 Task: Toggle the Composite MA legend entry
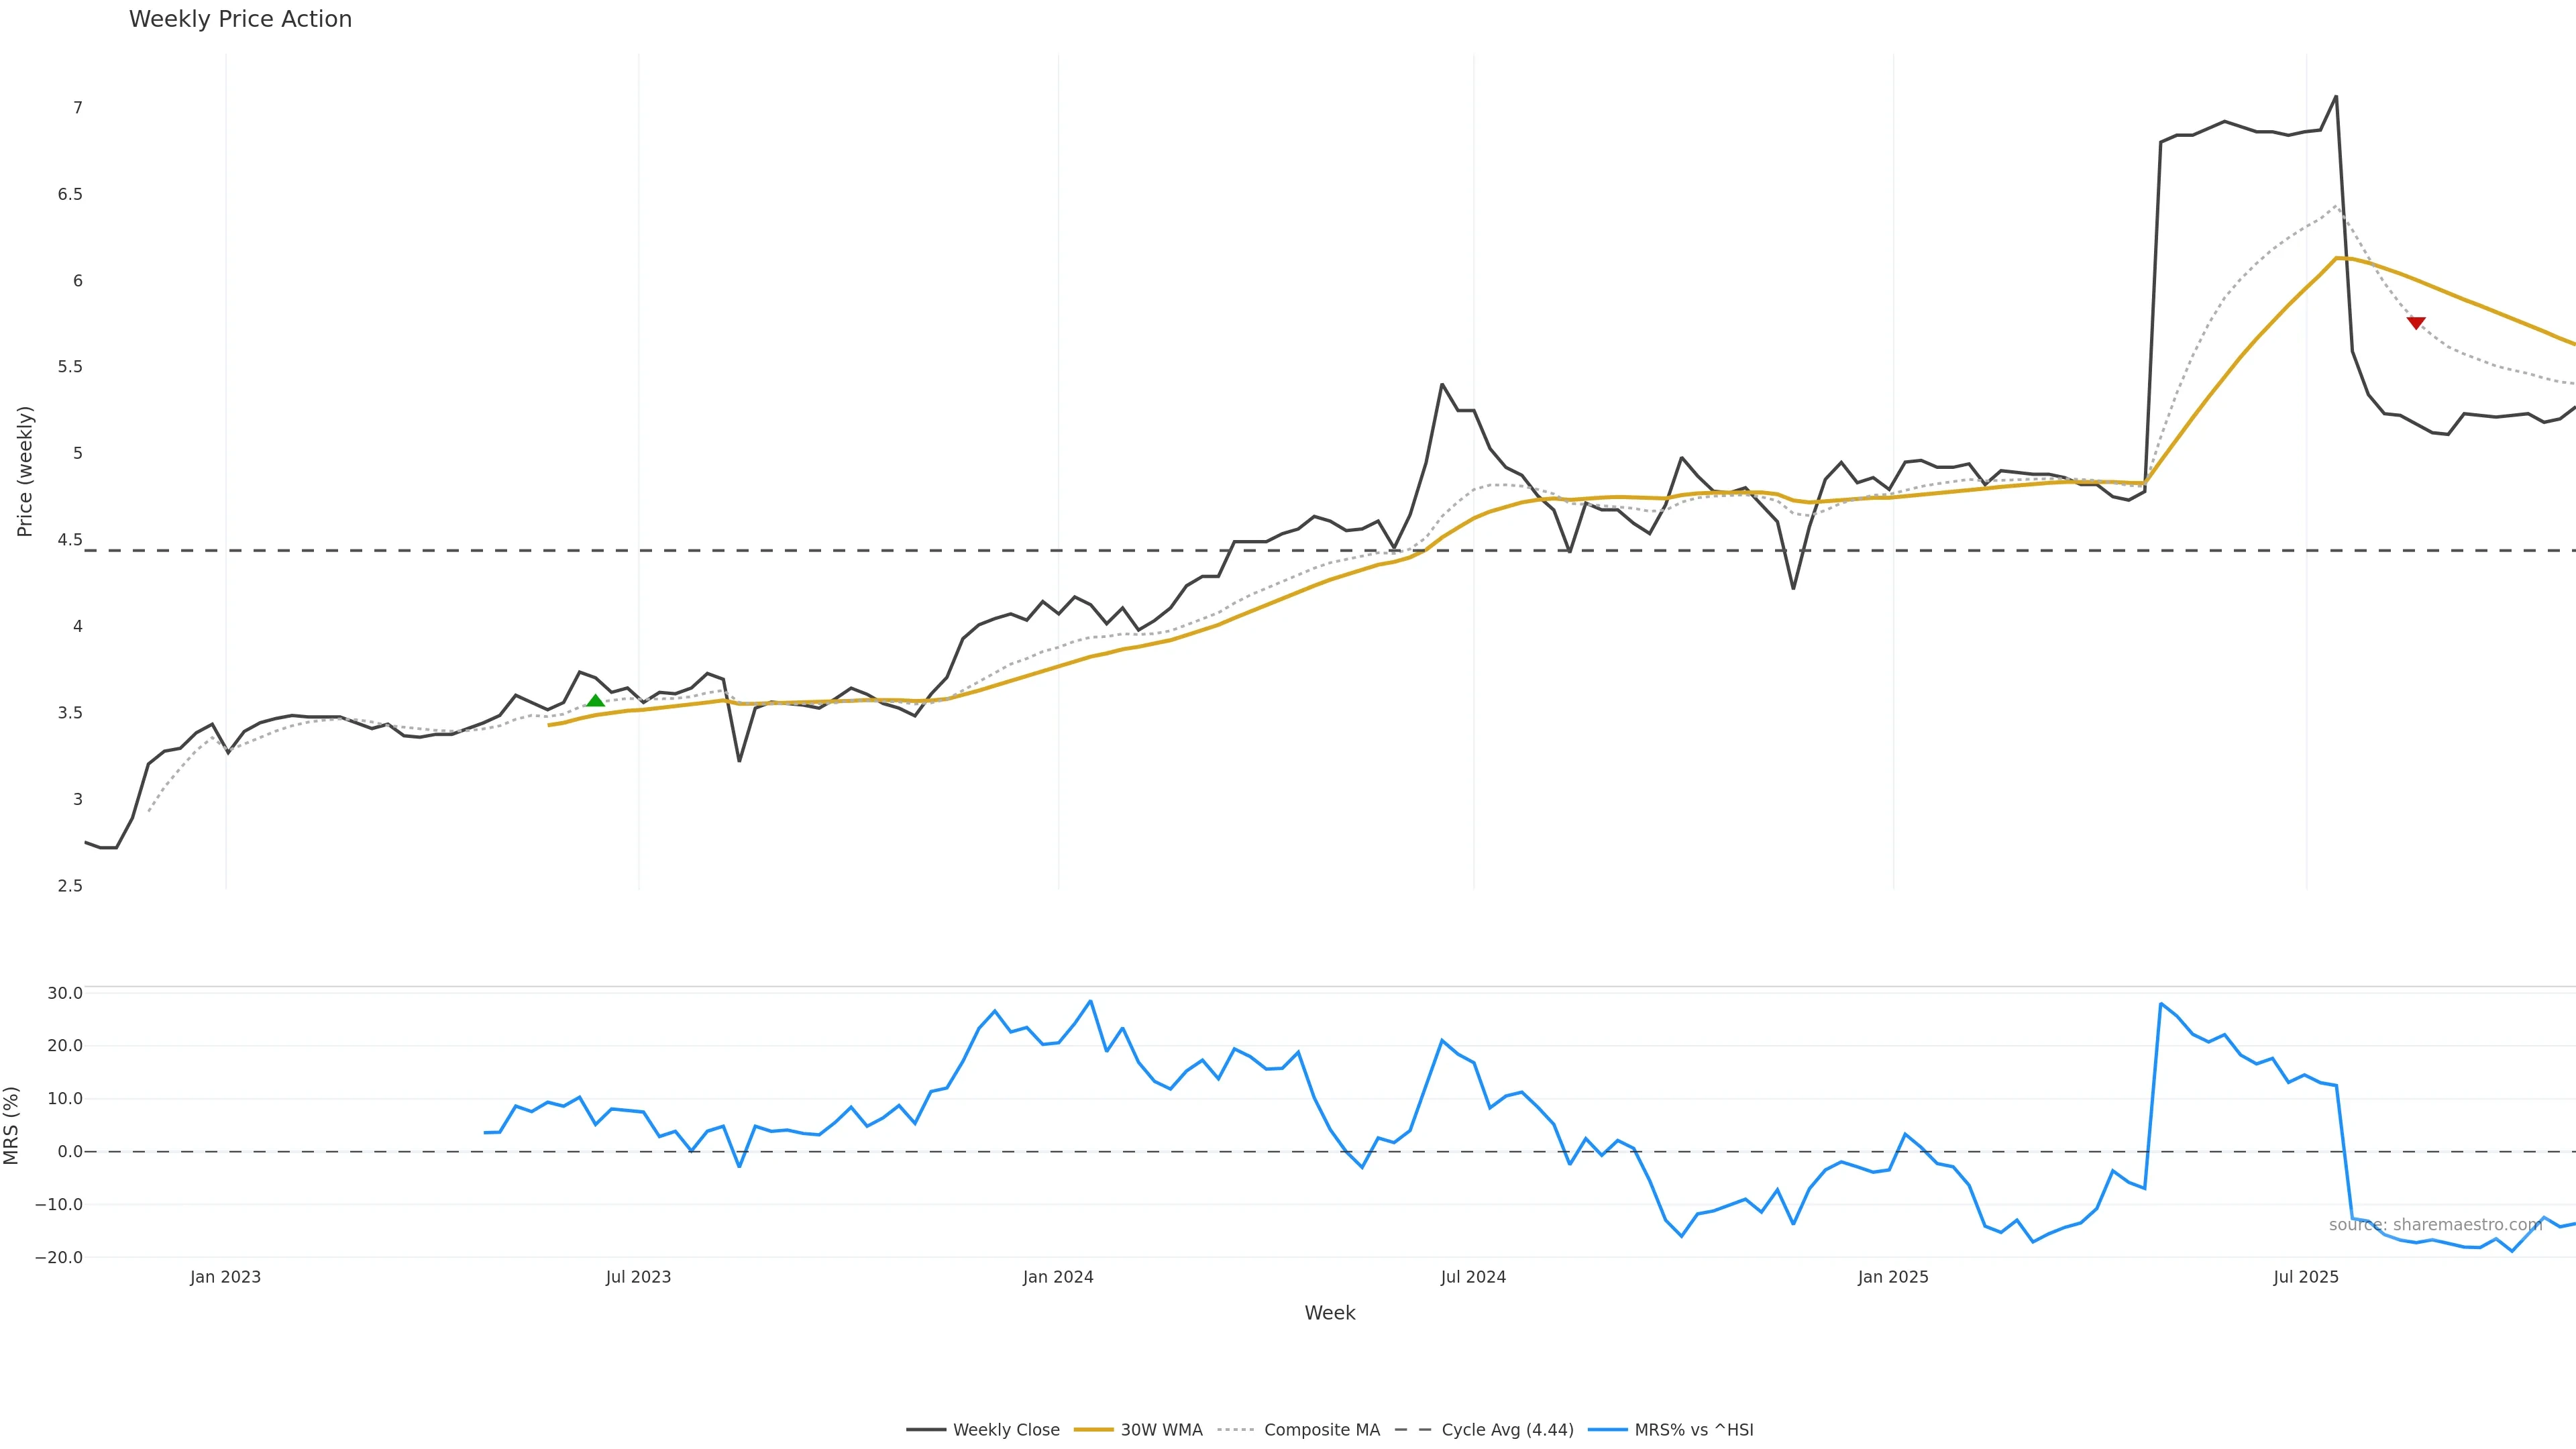(x=1321, y=1430)
